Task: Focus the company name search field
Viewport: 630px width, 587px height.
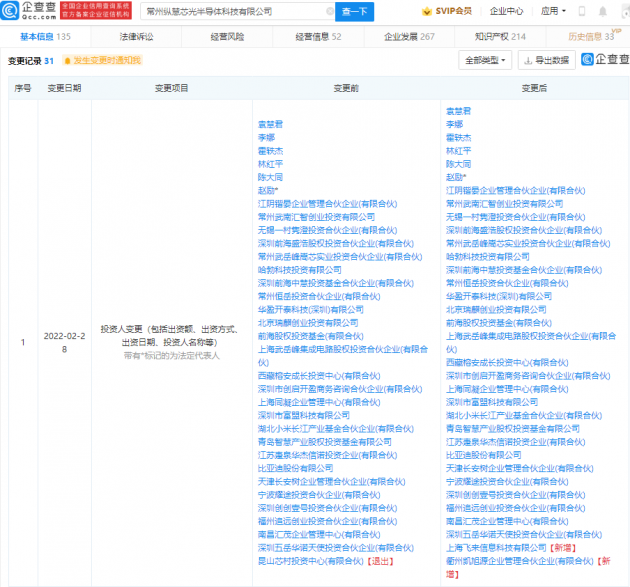Action: coord(235,12)
